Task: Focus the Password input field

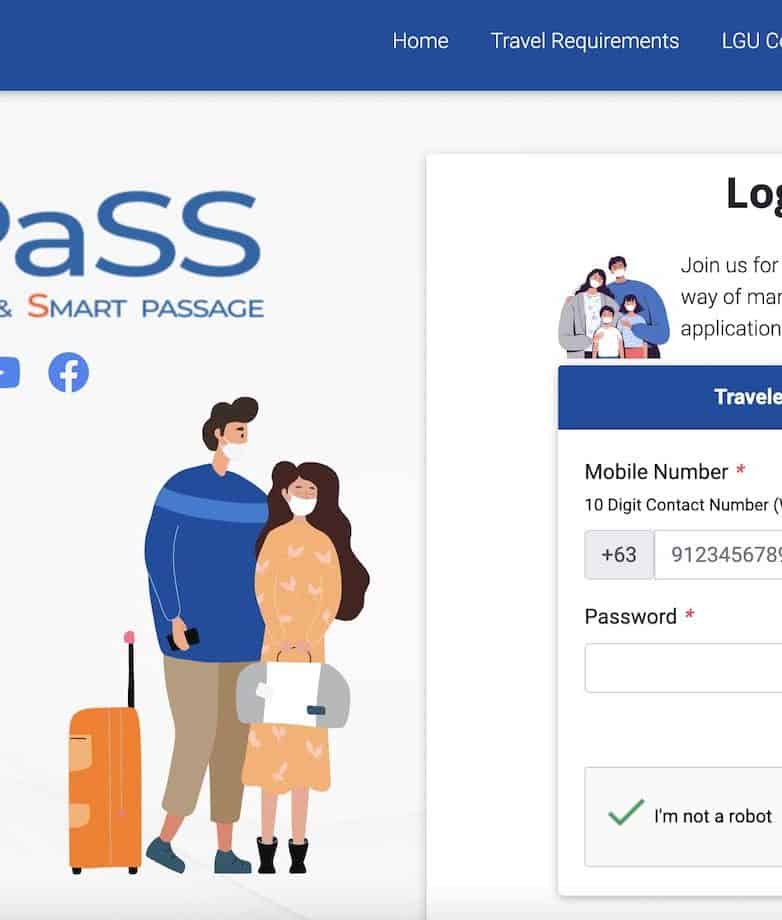Action: (x=683, y=668)
